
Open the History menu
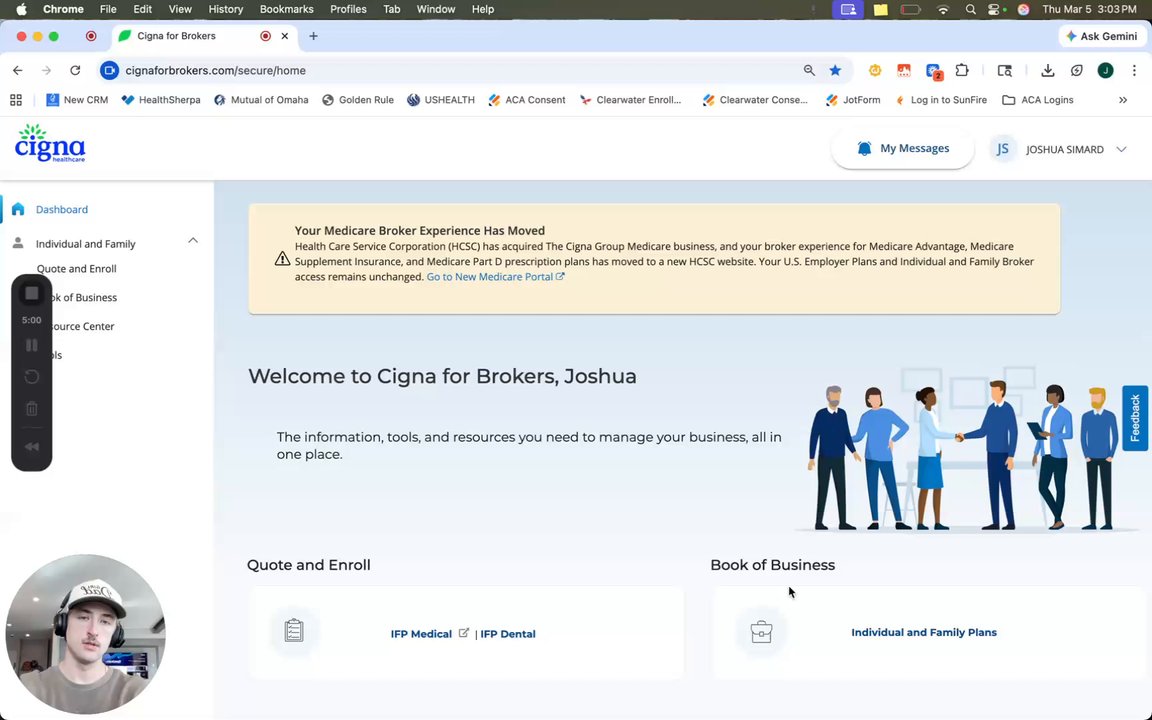226,10
